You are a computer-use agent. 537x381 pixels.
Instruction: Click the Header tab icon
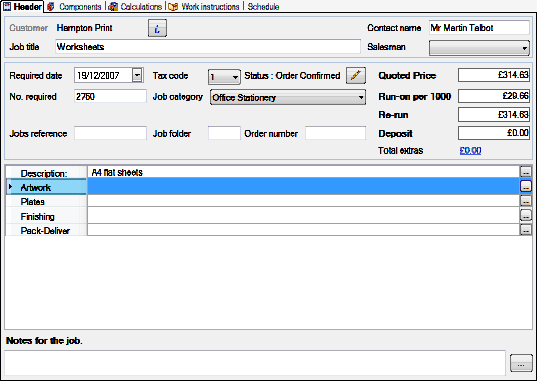(7, 6)
